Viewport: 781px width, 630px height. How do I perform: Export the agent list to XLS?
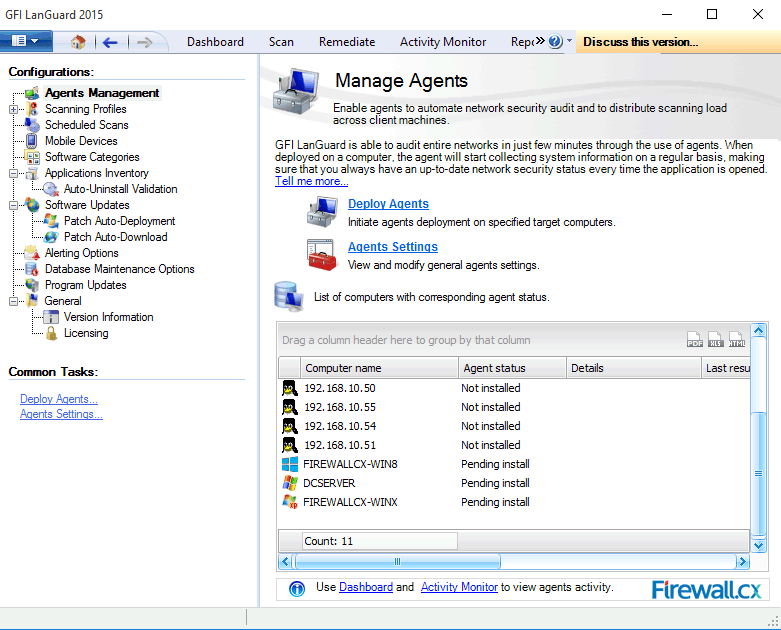point(716,339)
